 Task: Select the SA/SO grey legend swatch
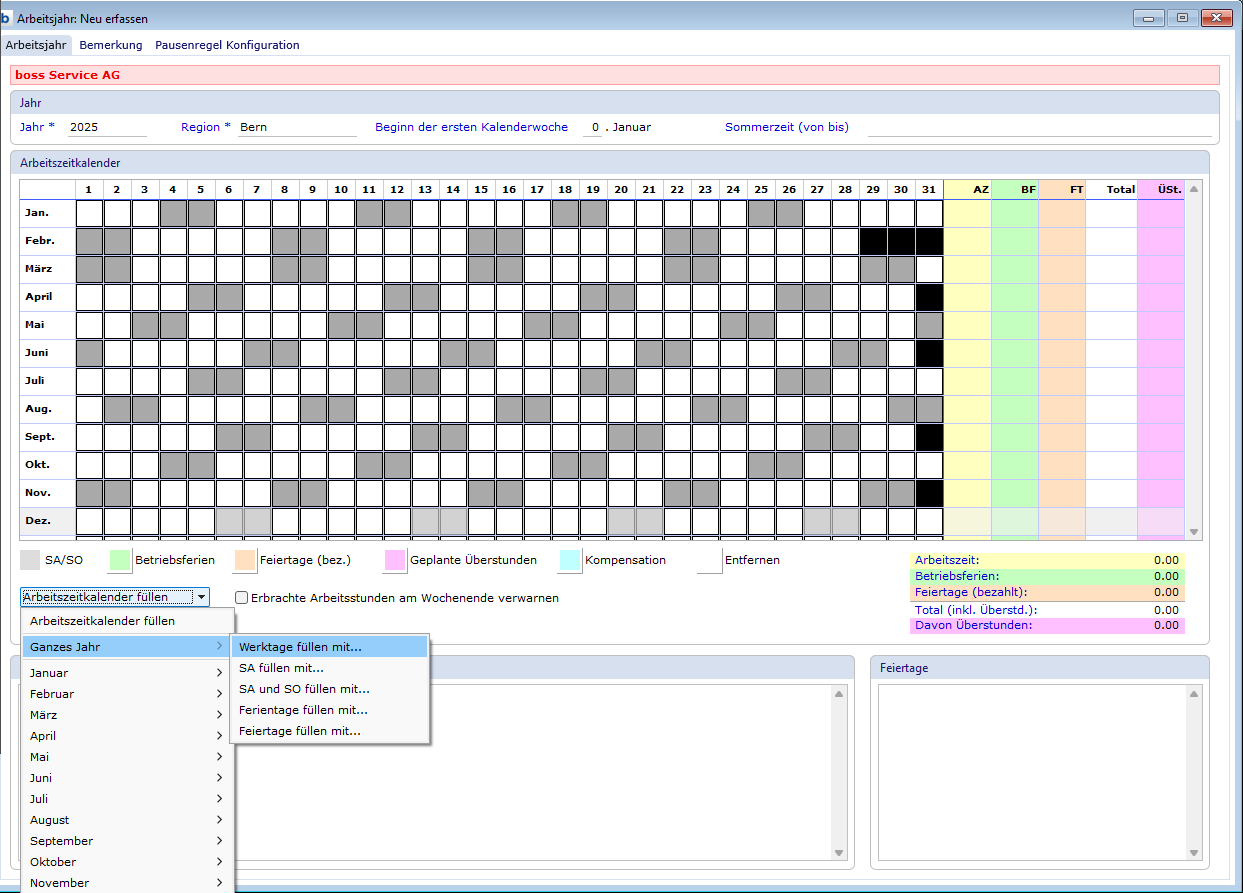[x=32, y=560]
